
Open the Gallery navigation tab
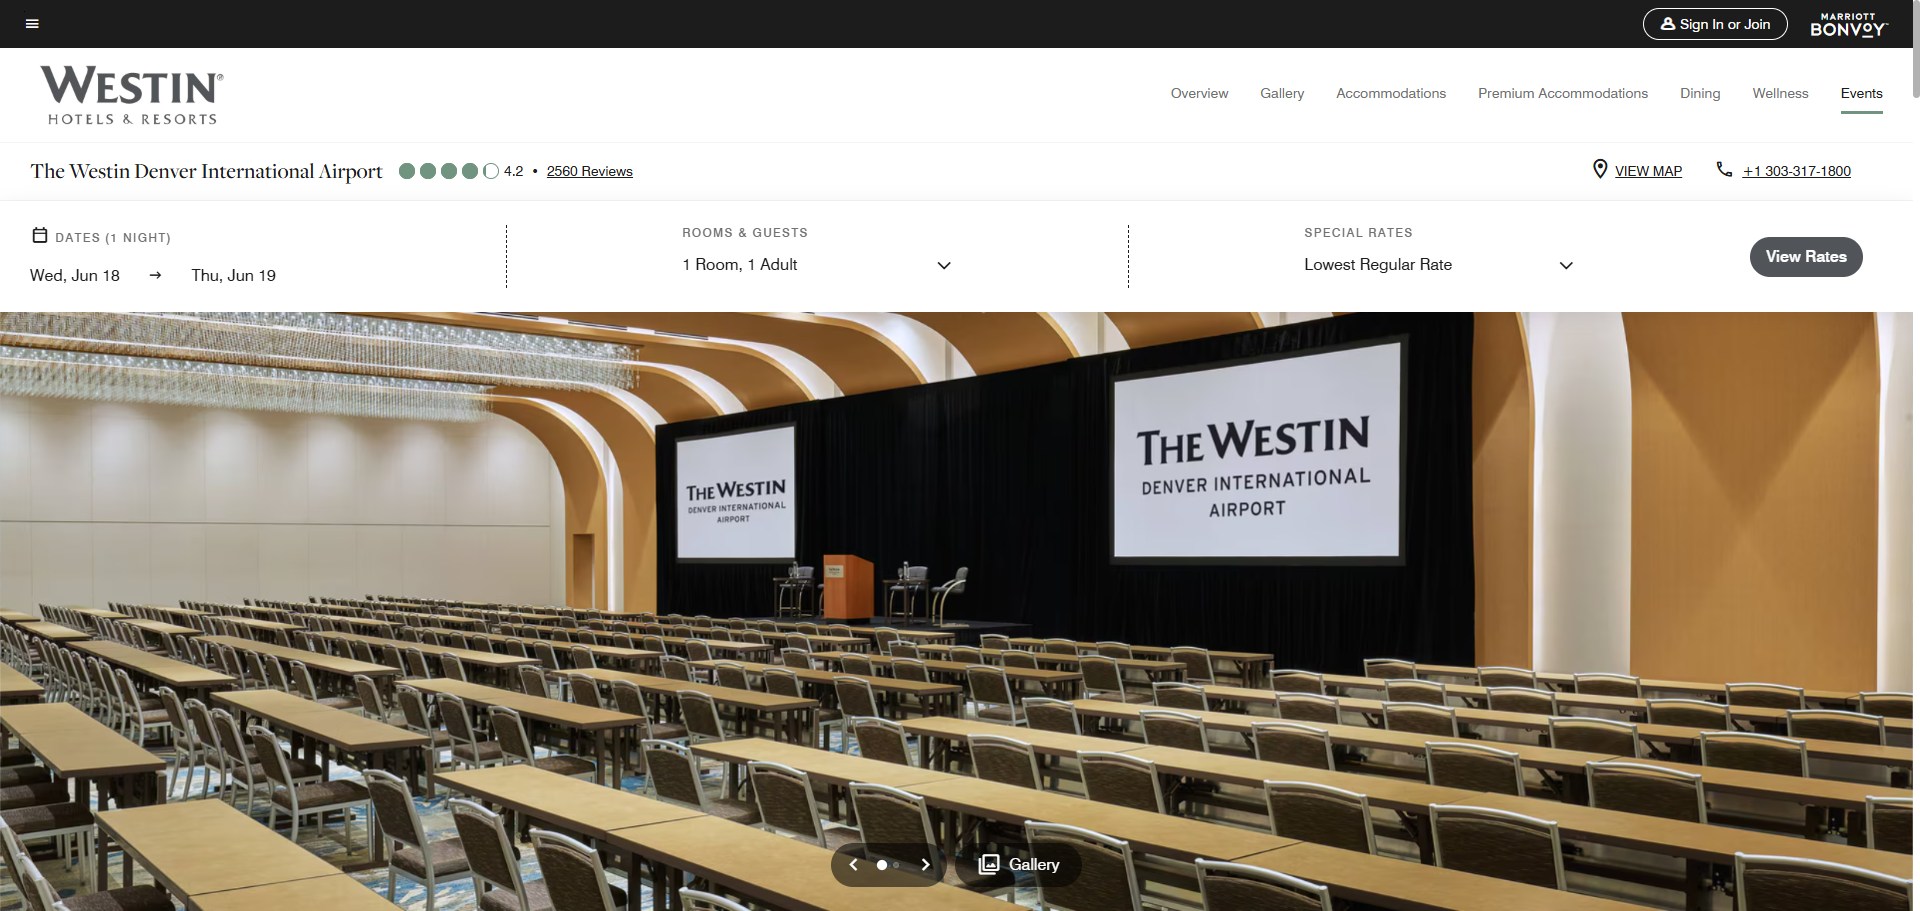(1282, 93)
